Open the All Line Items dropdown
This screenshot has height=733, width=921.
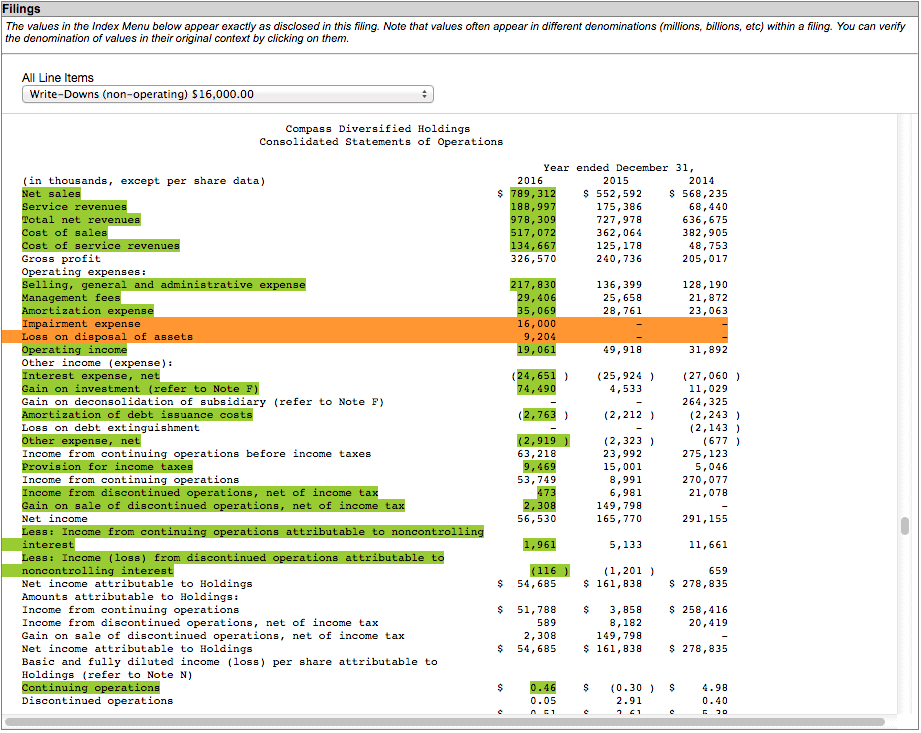click(x=227, y=94)
